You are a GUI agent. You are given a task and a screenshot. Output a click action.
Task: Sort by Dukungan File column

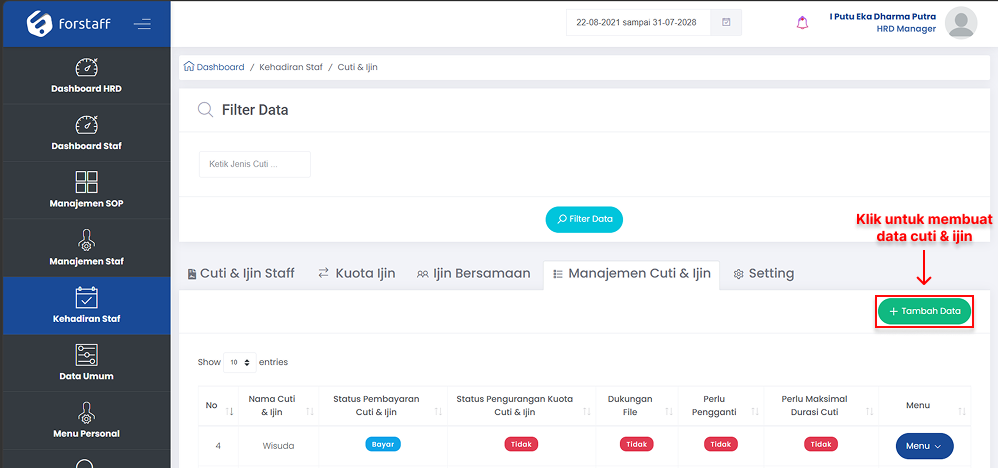pyautogui.click(x=636, y=406)
